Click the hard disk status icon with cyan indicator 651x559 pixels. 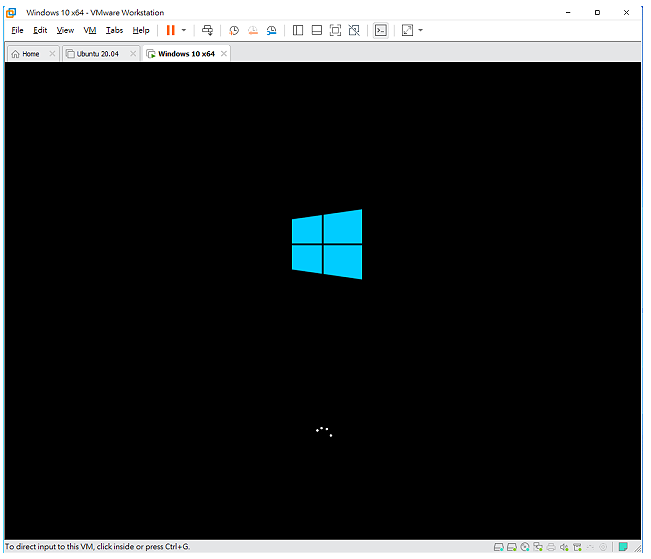[499, 547]
